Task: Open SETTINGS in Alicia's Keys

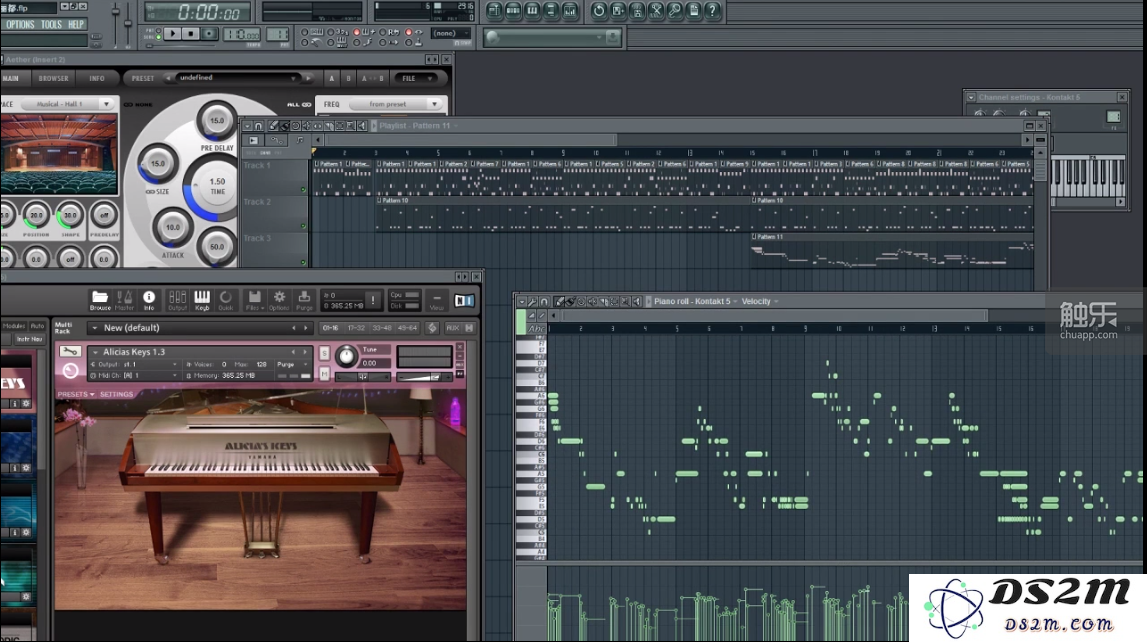Action: 116,394
